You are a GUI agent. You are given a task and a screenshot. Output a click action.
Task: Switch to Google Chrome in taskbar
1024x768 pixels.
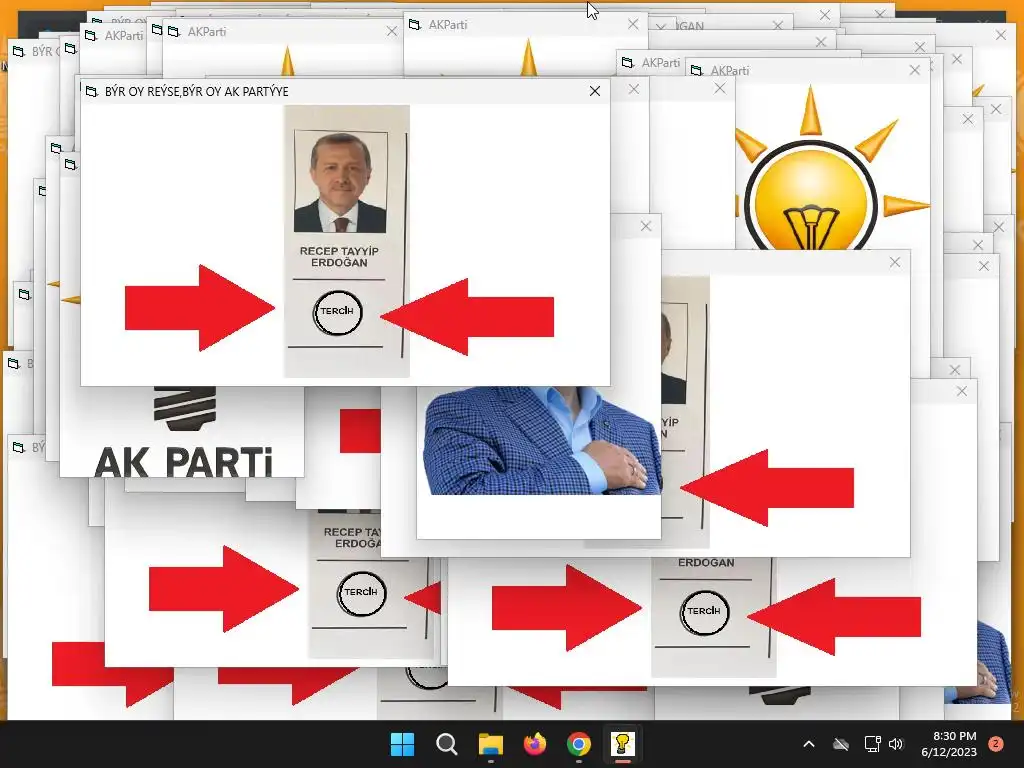[x=579, y=744]
